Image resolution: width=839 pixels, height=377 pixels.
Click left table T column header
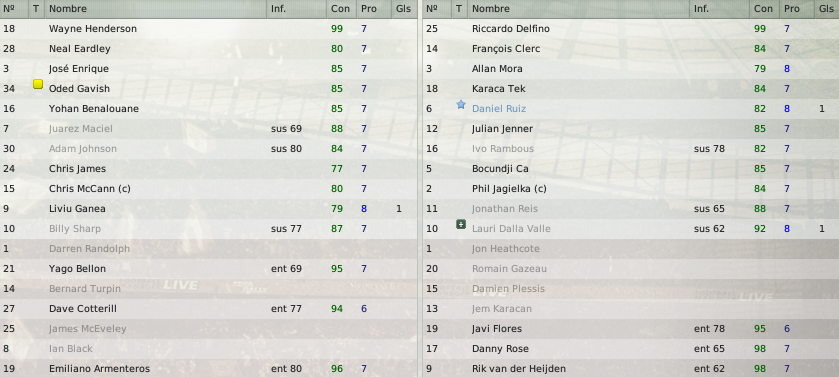36,9
